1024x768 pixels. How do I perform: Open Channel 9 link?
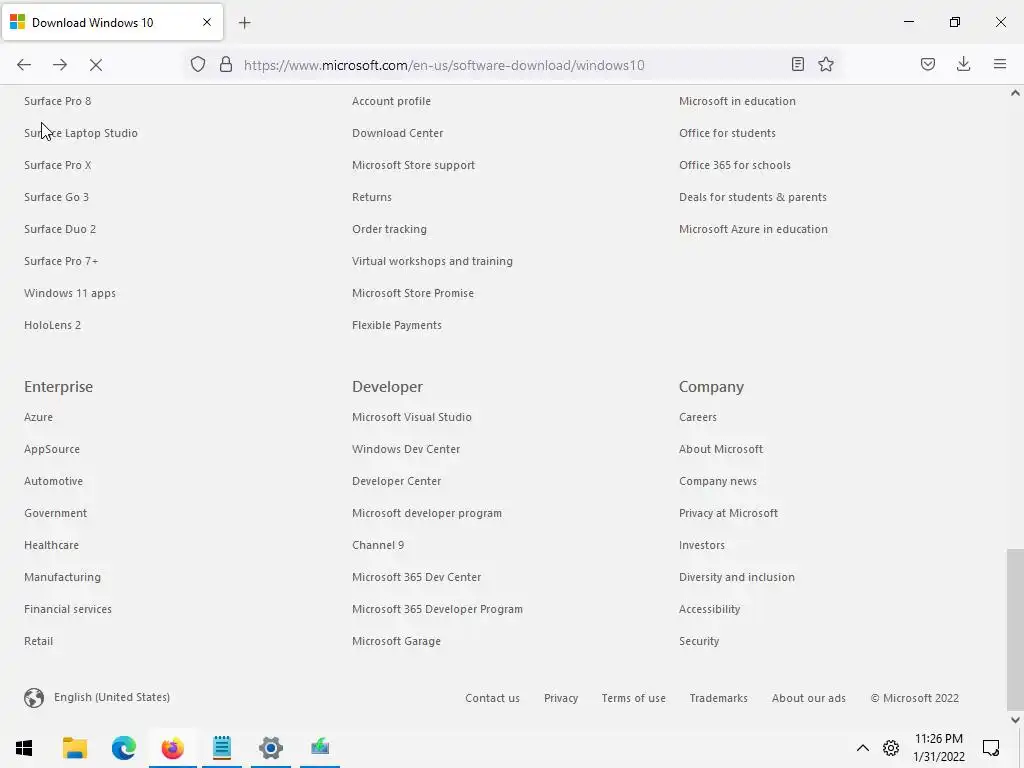pos(377,545)
